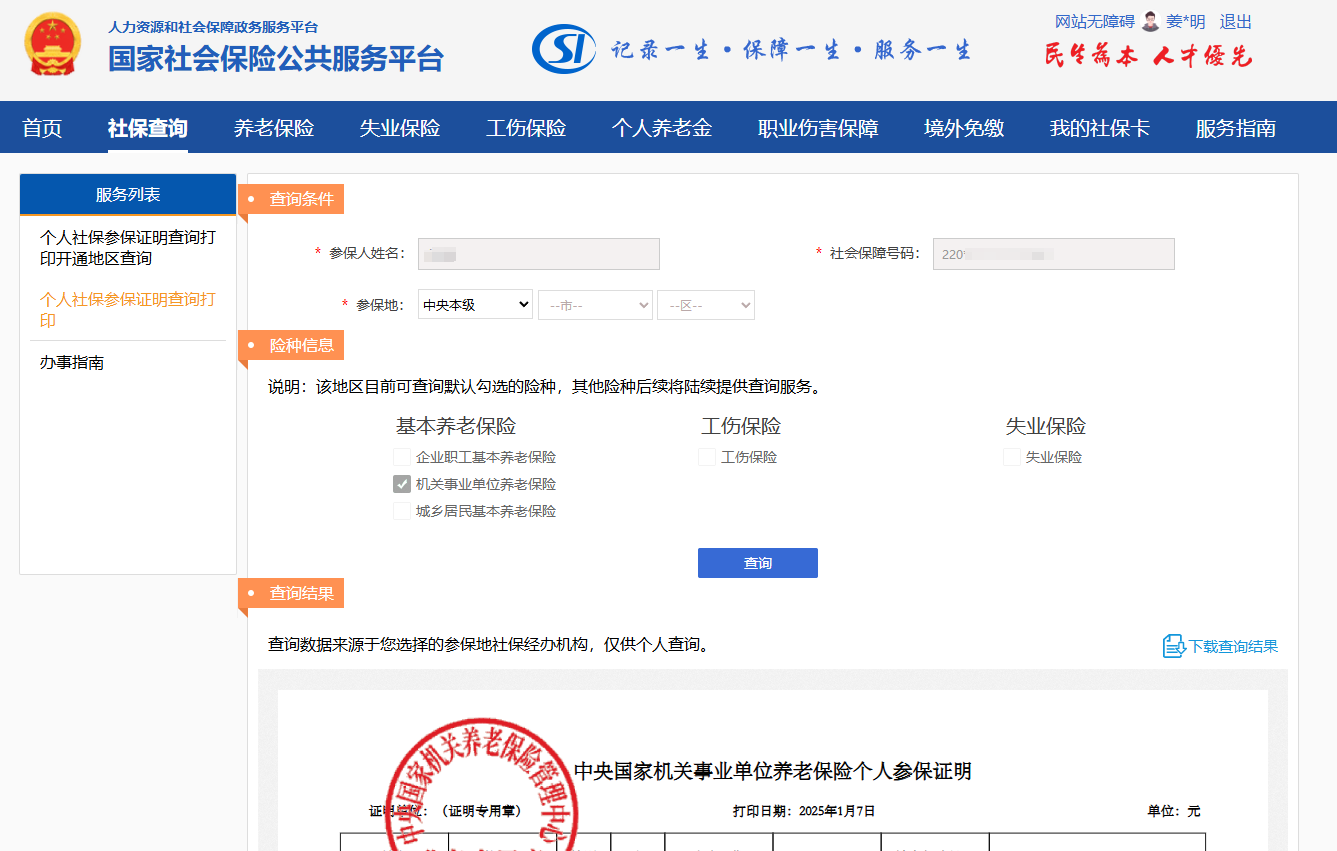Select 办事指南 in the service list
Screen dimensions: 1337x851
[72, 363]
